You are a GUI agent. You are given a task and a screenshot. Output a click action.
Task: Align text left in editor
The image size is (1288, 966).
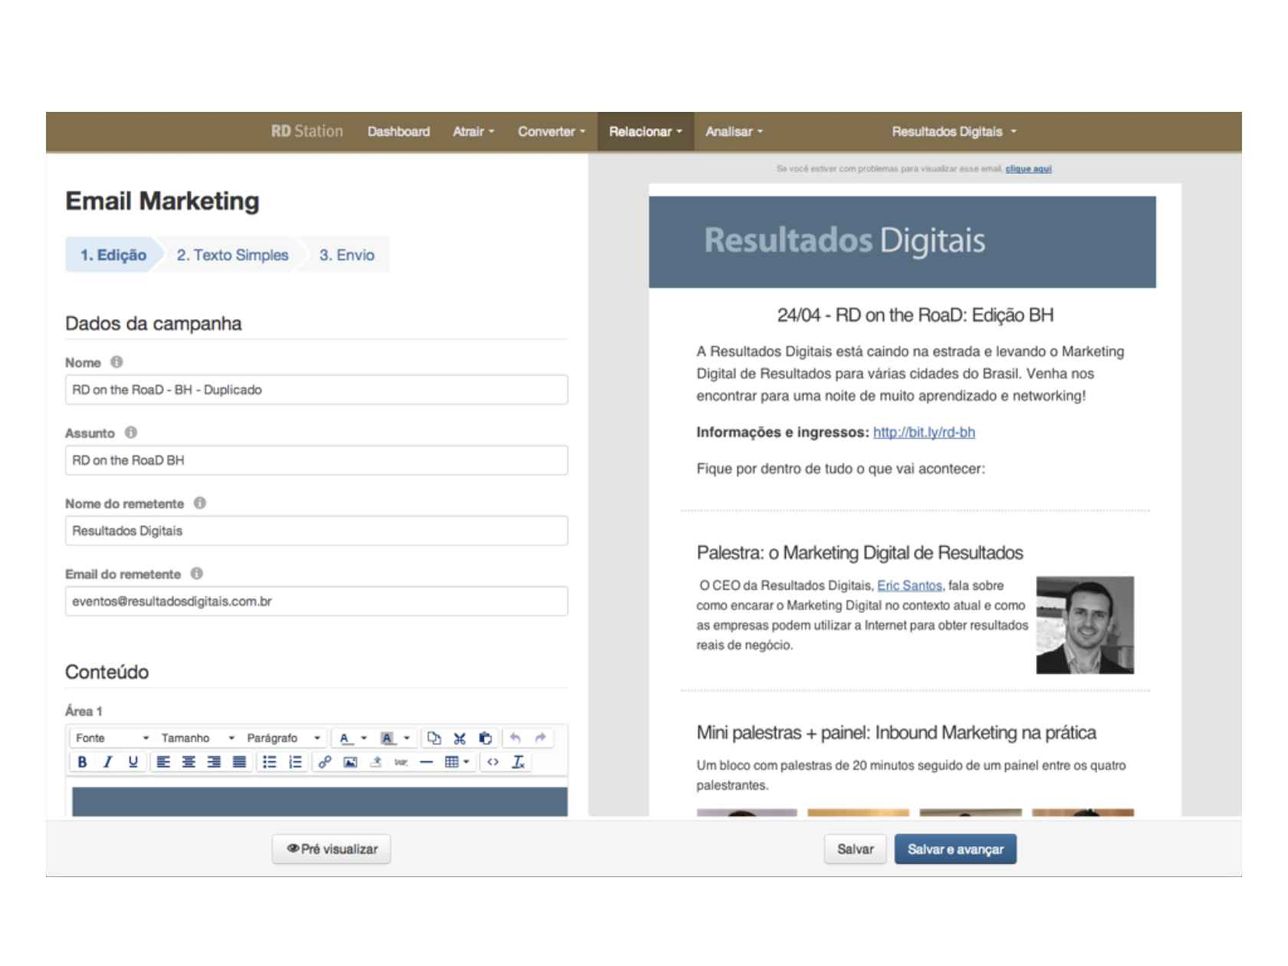tap(163, 762)
